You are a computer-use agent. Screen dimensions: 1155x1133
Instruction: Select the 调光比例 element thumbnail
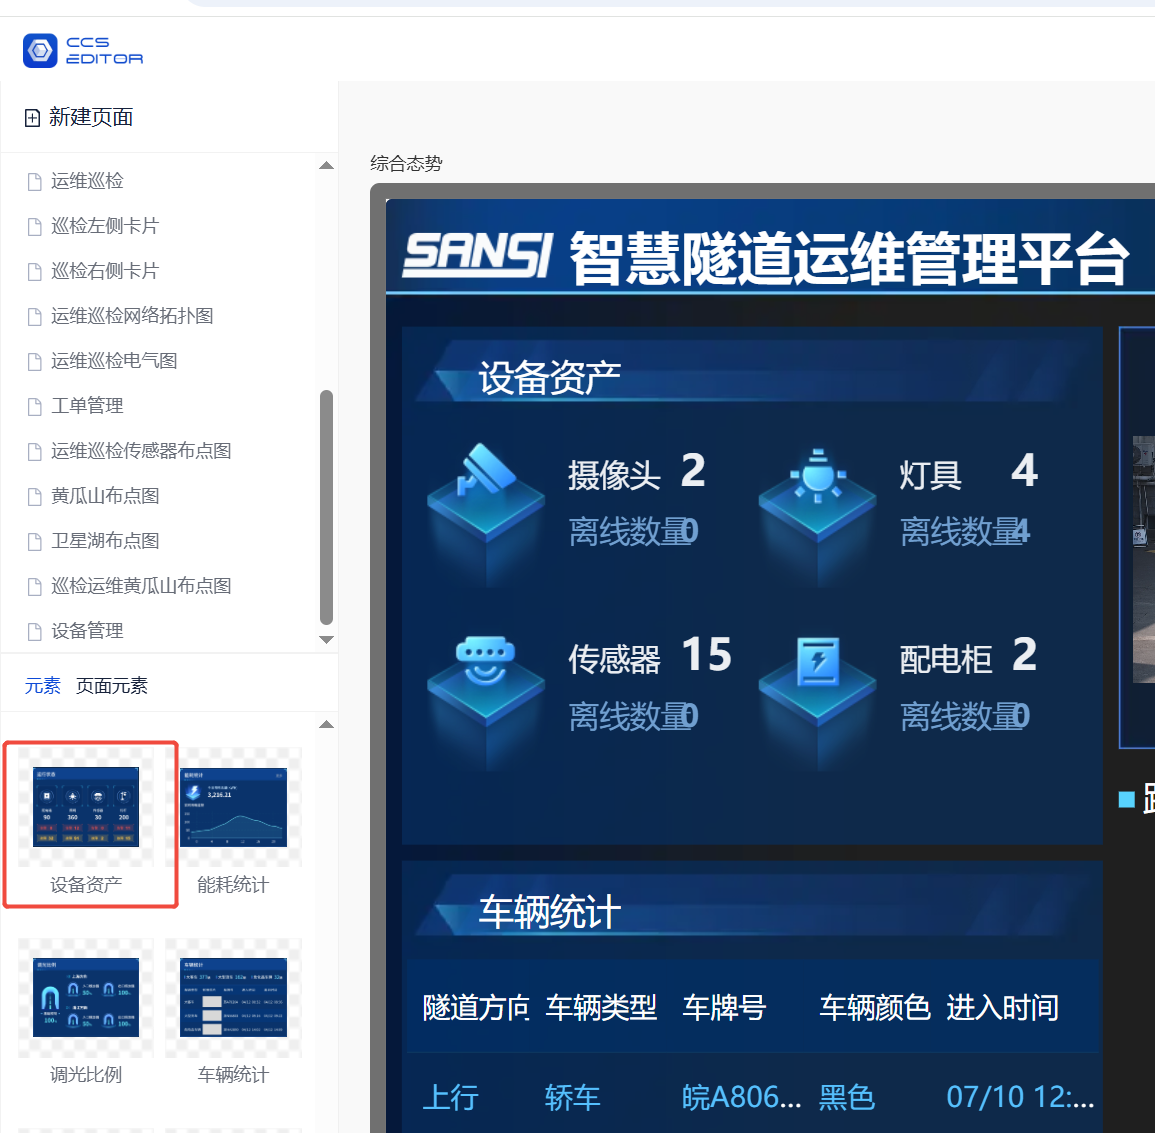click(86, 998)
